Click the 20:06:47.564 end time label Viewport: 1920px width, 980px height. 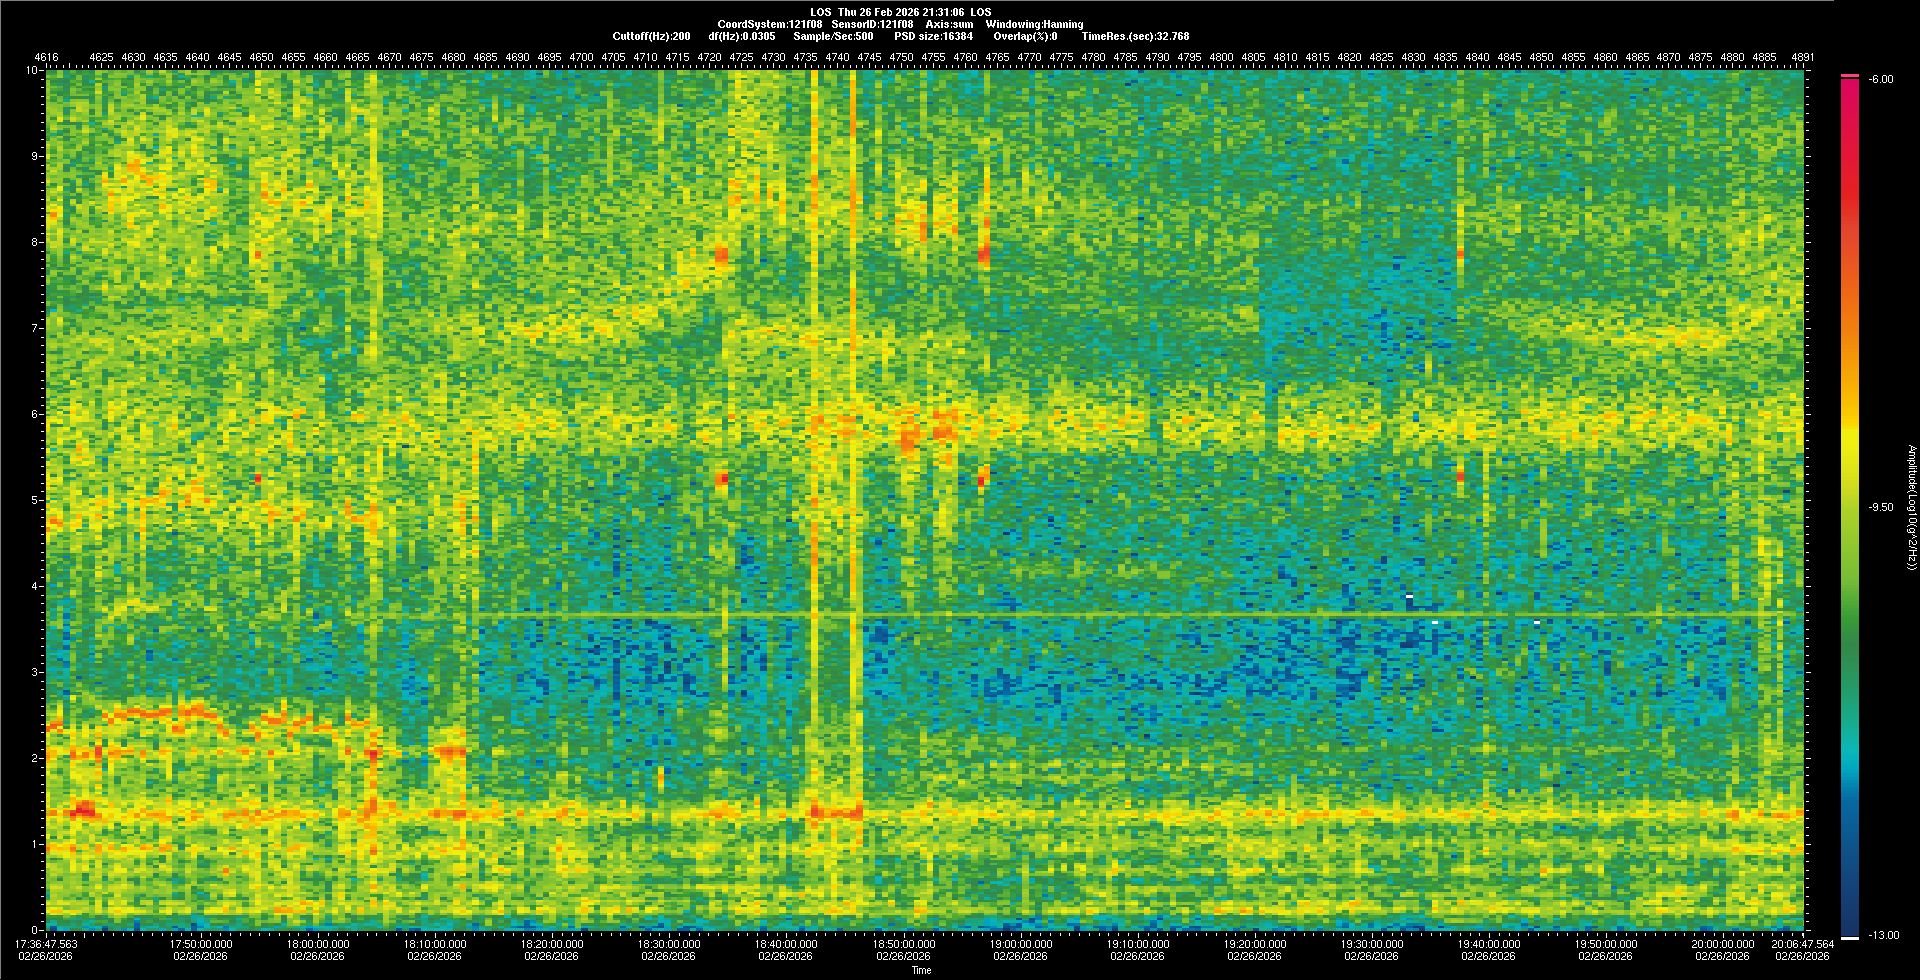[x=1803, y=943]
